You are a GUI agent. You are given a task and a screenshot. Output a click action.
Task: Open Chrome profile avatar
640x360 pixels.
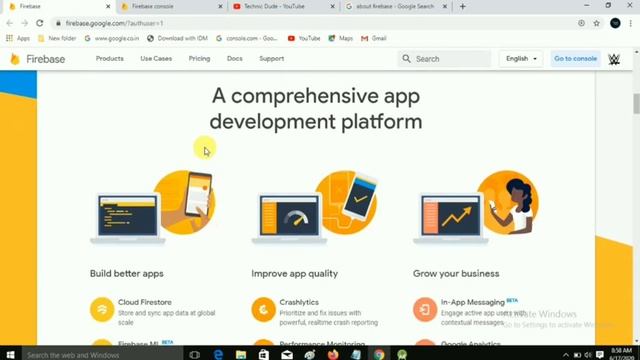tap(615, 23)
